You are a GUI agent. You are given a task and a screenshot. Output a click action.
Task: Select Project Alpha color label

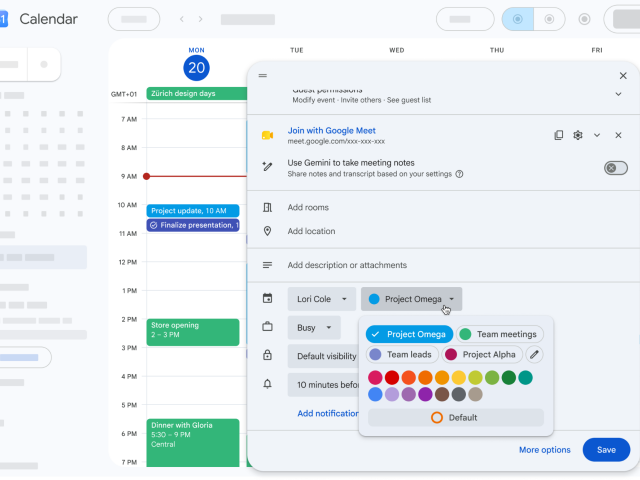pos(482,354)
